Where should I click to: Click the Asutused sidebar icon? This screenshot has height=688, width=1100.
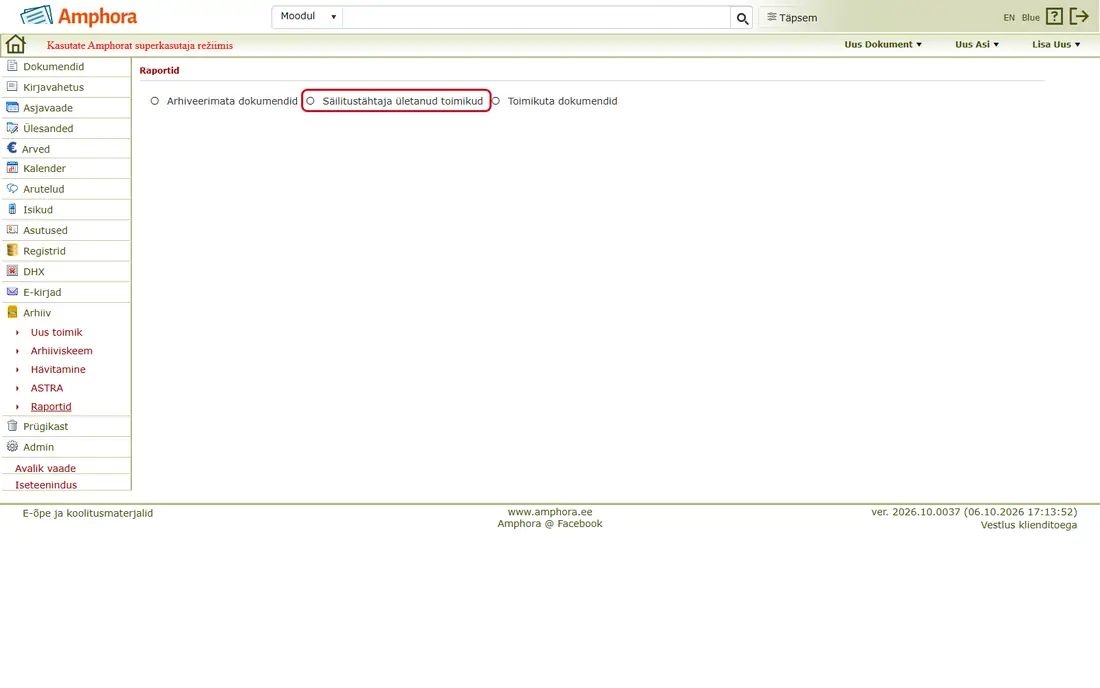(x=12, y=229)
